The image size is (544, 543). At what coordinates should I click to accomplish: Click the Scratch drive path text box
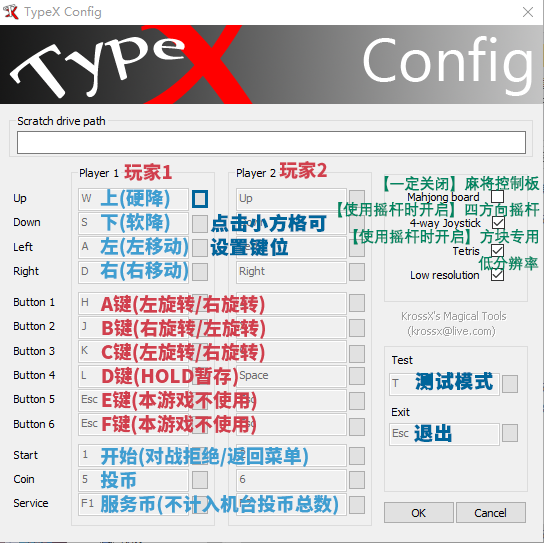(271, 142)
